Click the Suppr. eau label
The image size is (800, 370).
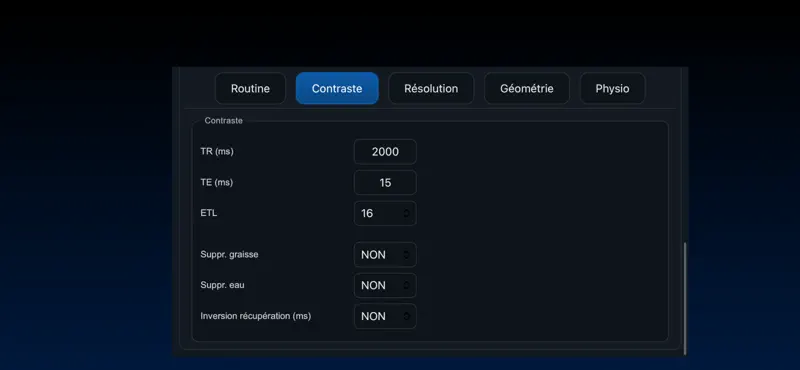(222, 285)
